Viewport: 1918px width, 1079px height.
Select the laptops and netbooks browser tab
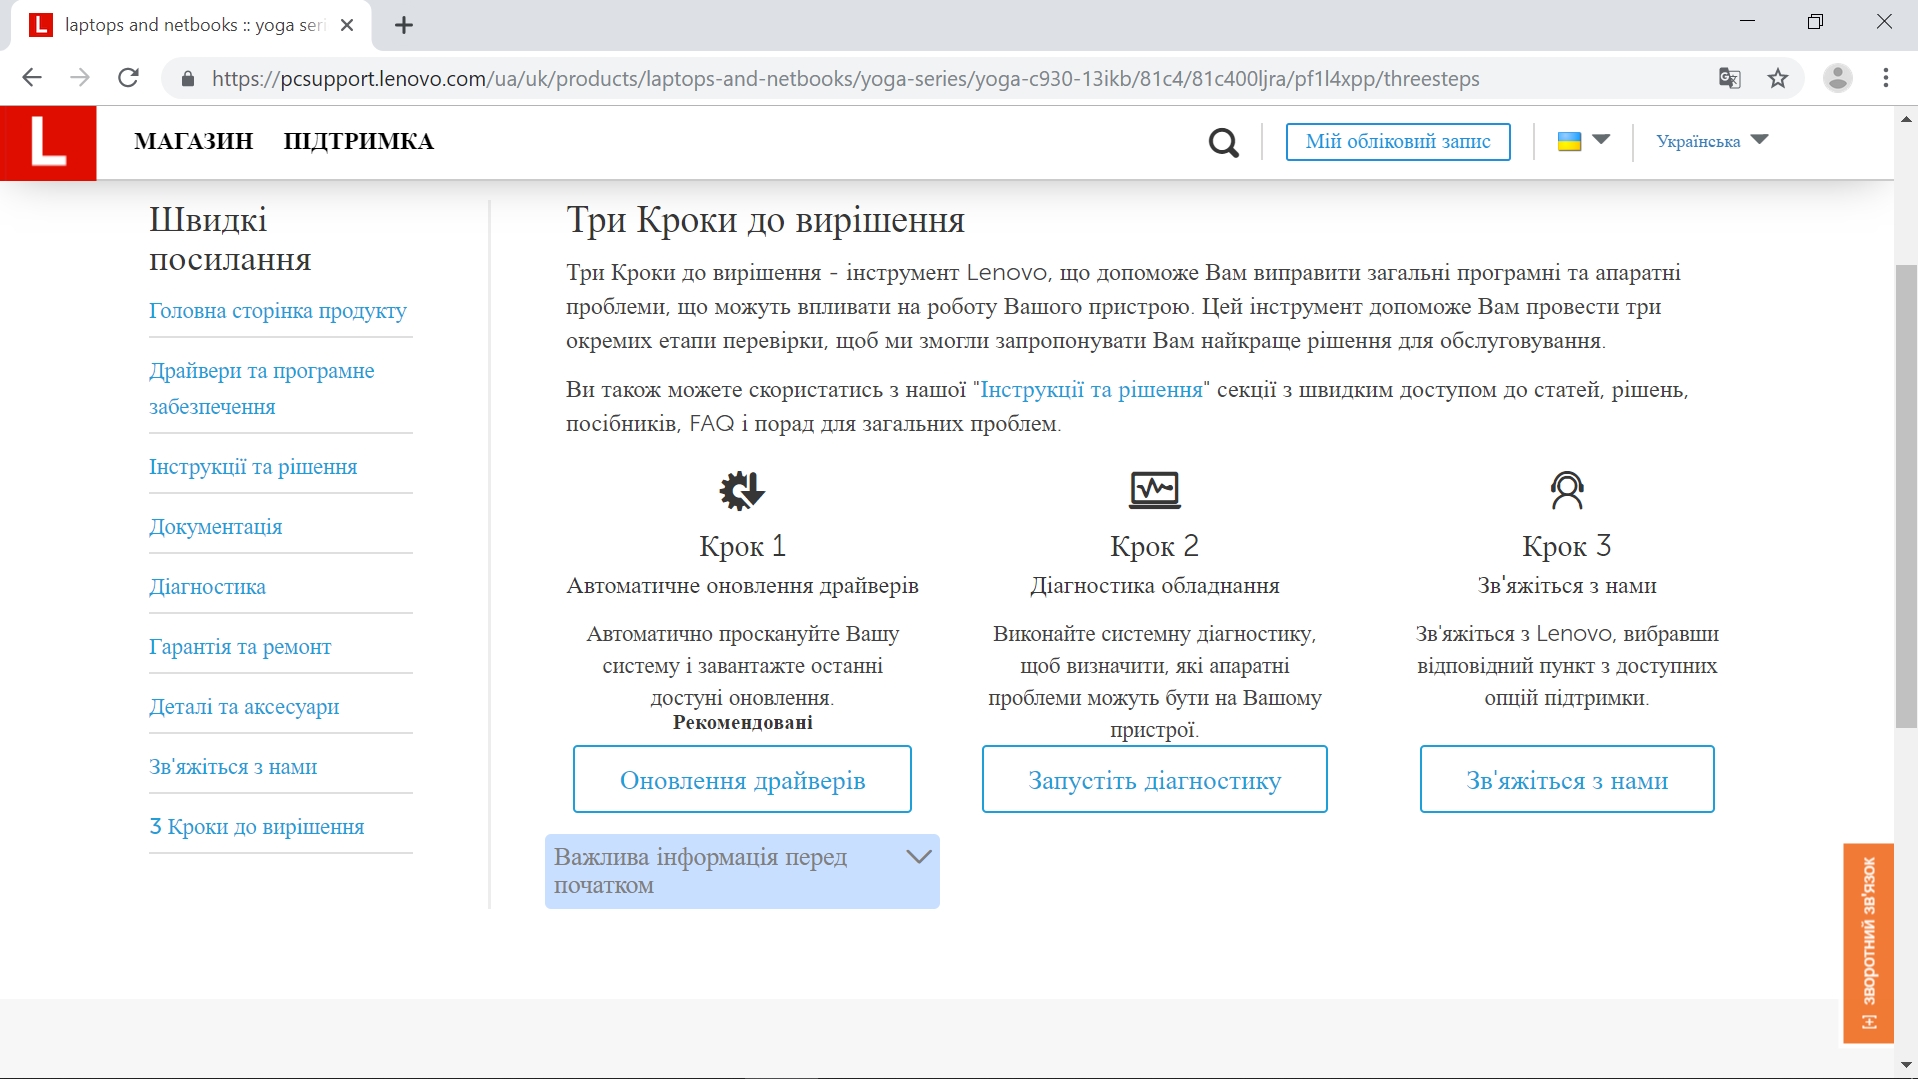(192, 25)
